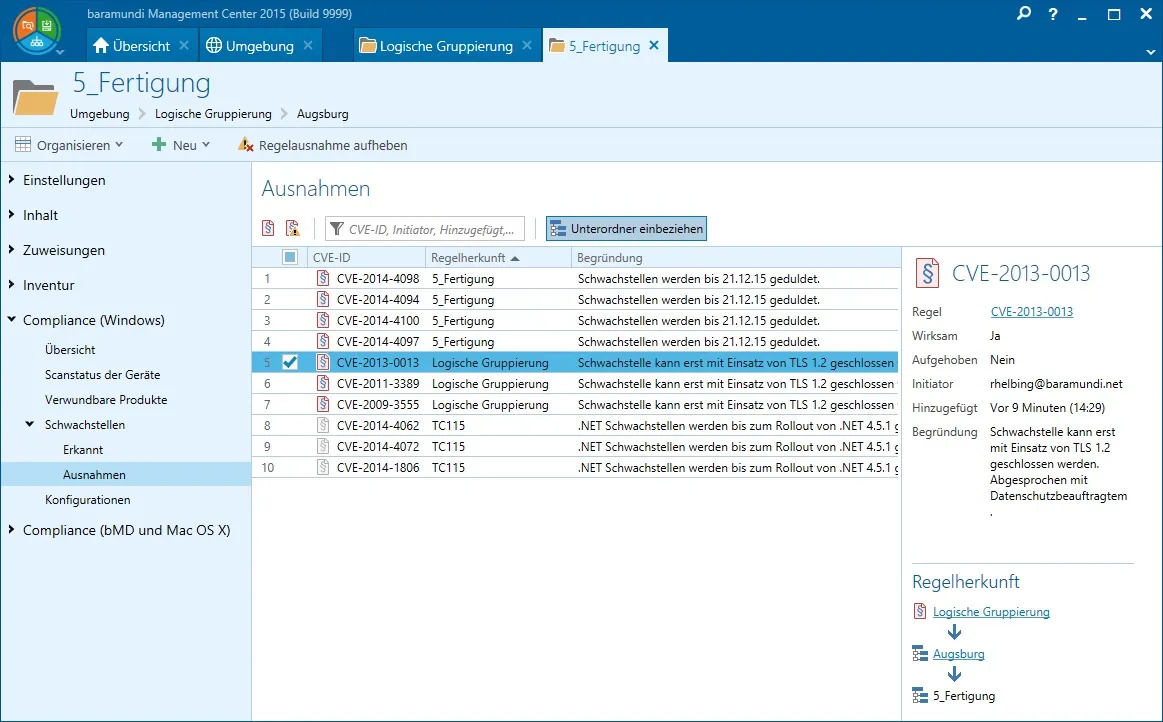Click the gray rule icon of CVE-2014-4072 row
Image resolution: width=1163 pixels, height=722 pixels.
tap(323, 446)
